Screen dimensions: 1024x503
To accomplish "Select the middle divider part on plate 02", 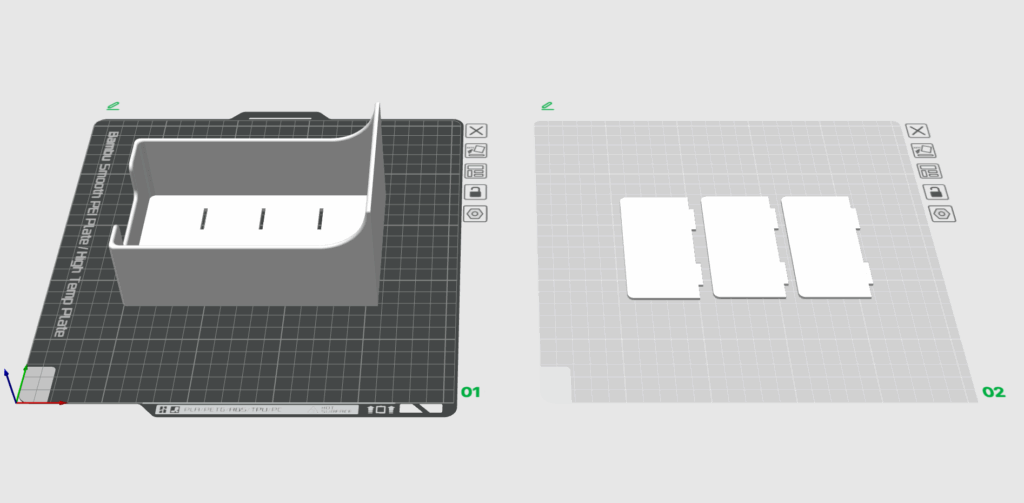I will pos(737,247).
